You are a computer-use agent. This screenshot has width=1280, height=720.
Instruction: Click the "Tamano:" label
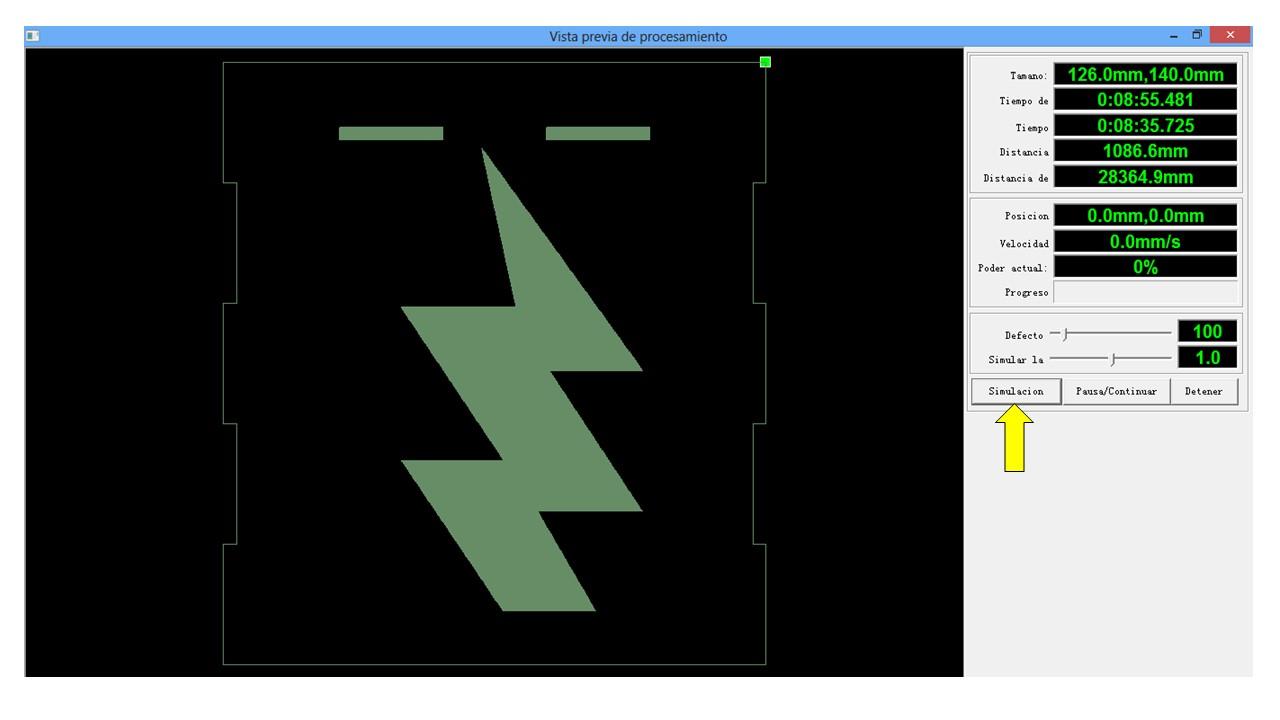(1029, 76)
